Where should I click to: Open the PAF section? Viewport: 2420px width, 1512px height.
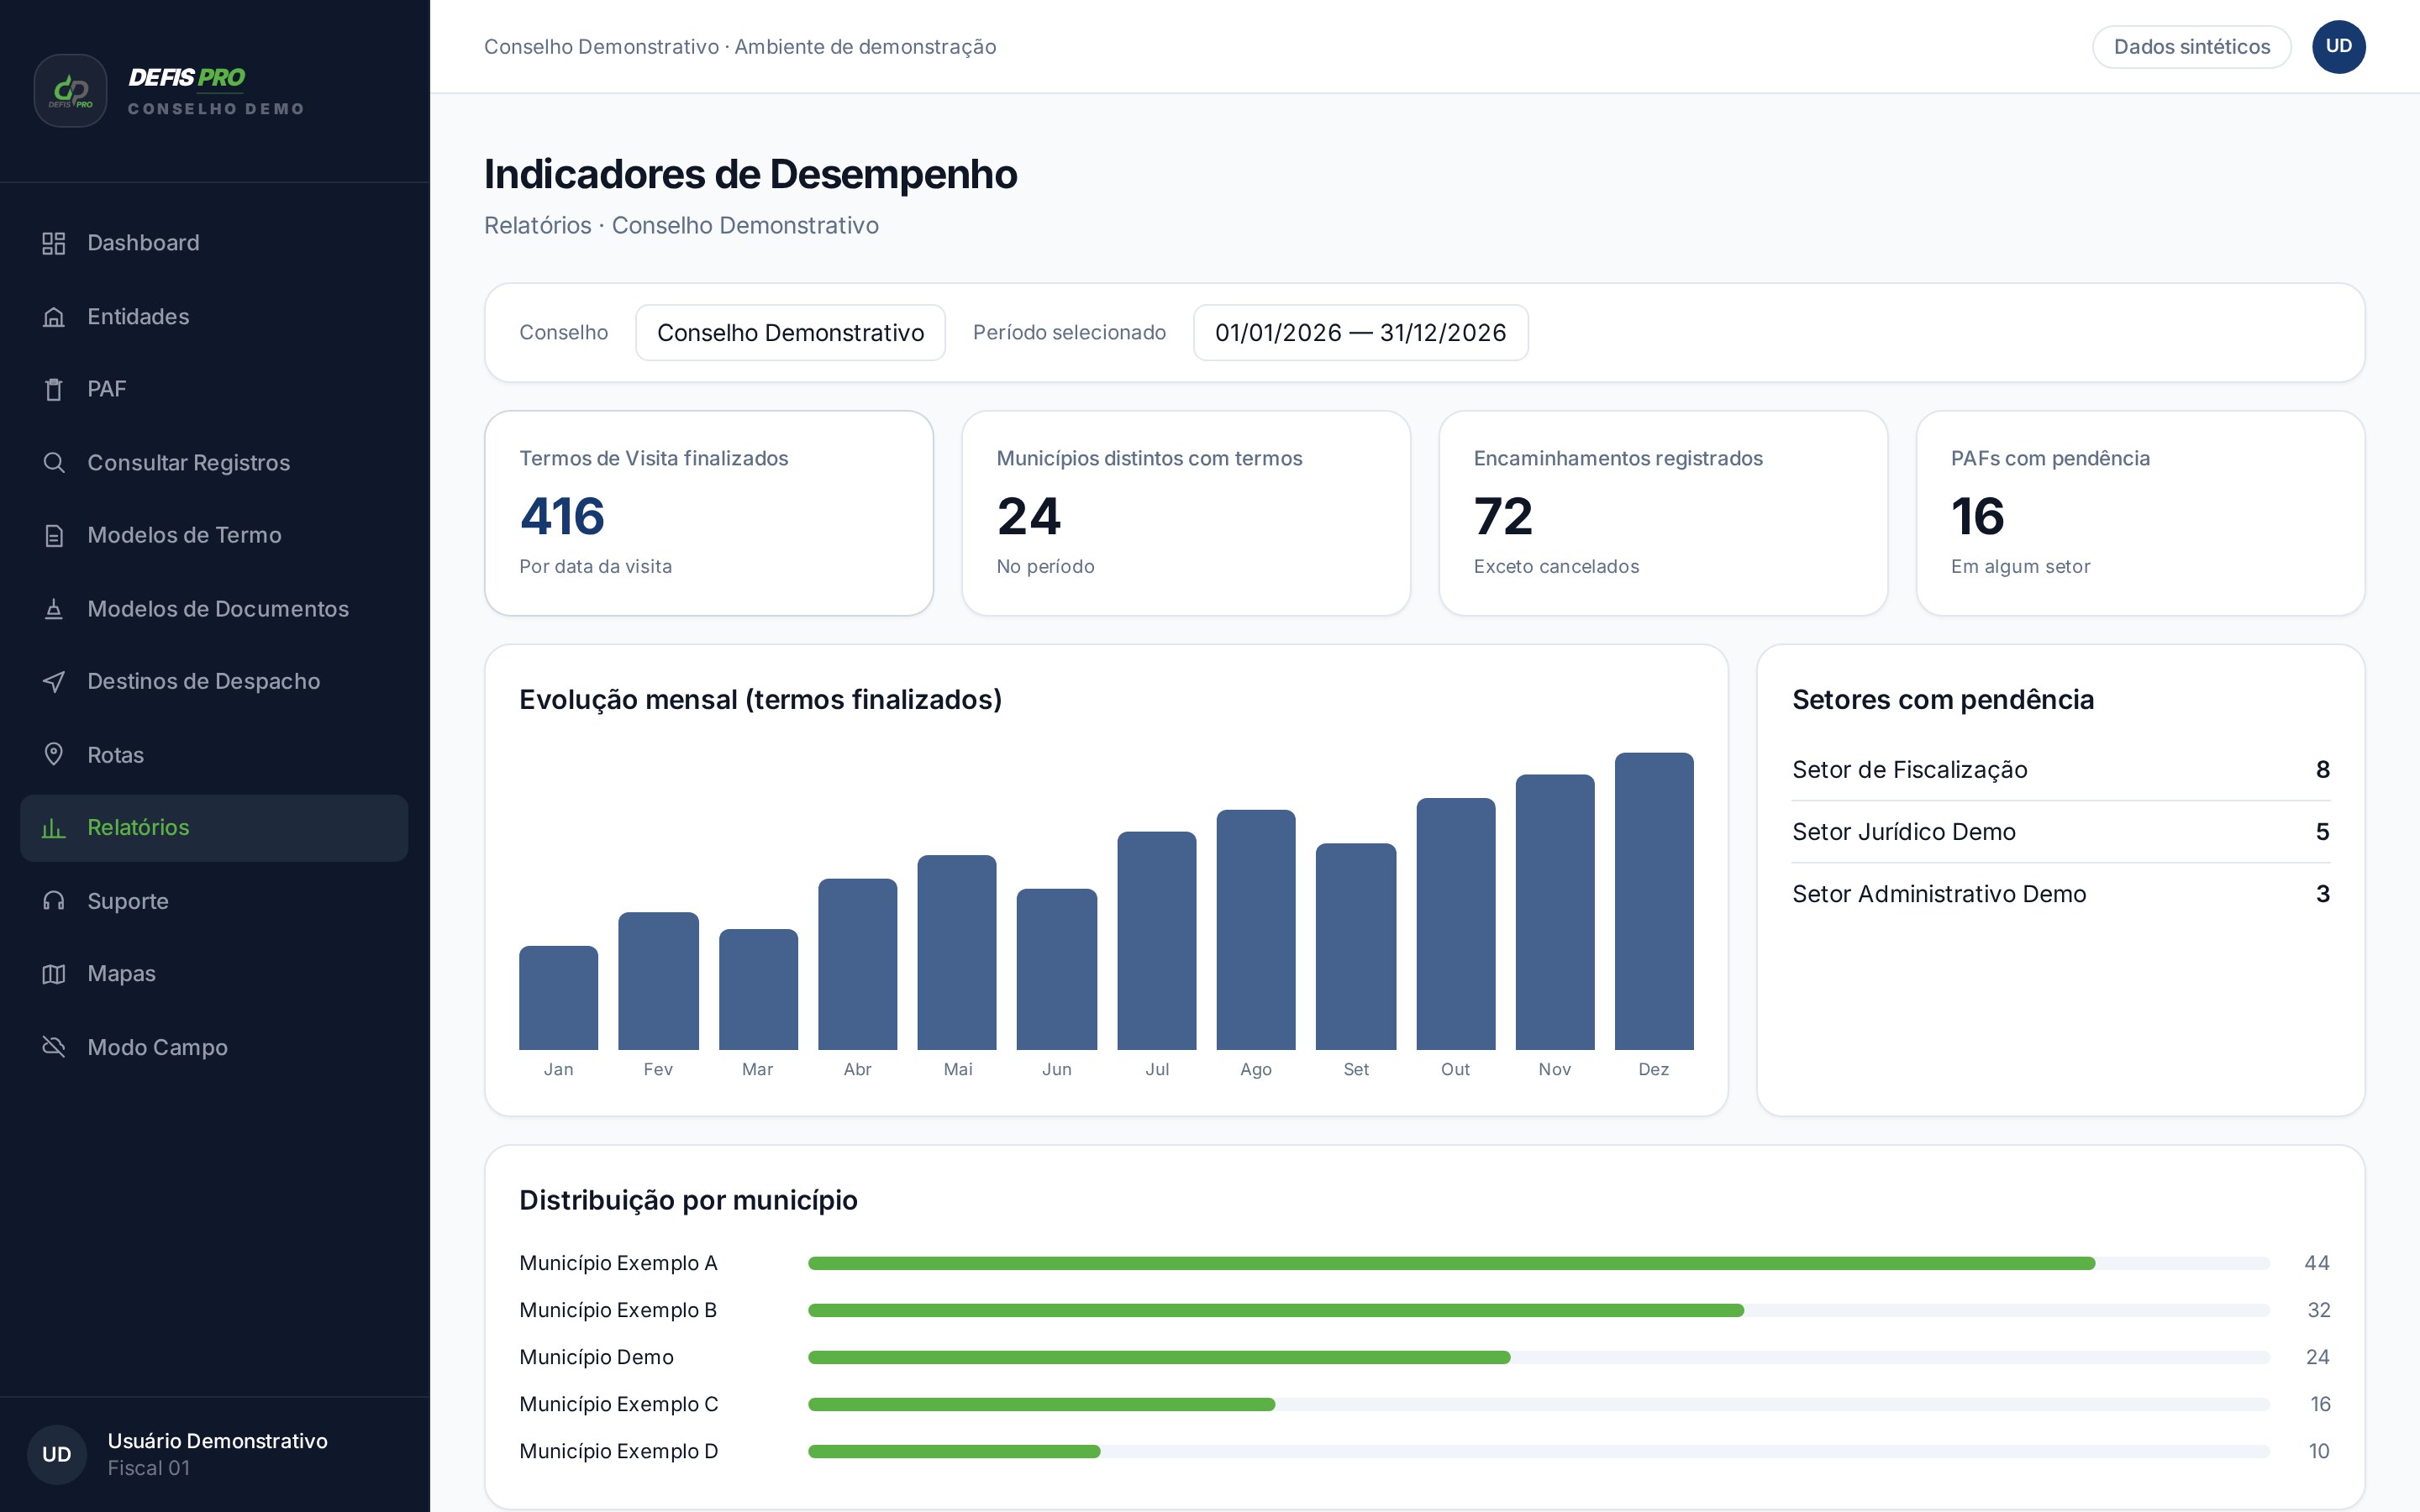point(214,389)
